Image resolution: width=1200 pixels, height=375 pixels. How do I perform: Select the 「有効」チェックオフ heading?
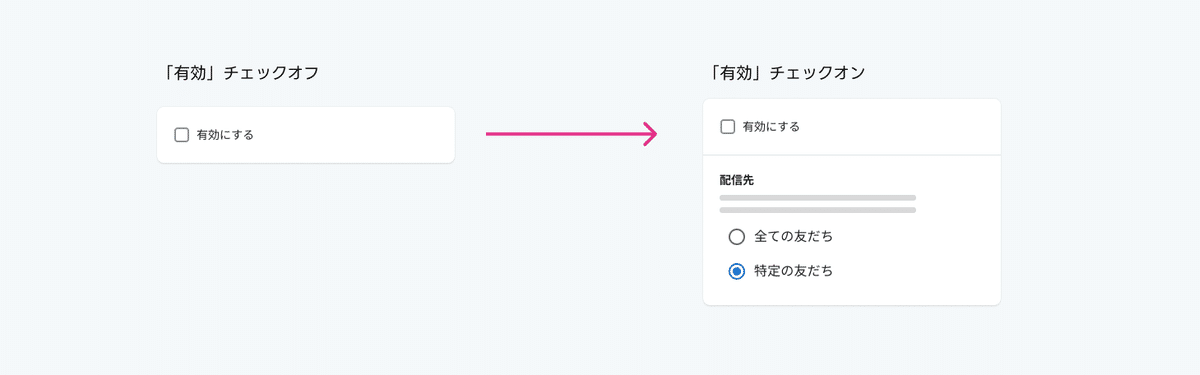239,73
